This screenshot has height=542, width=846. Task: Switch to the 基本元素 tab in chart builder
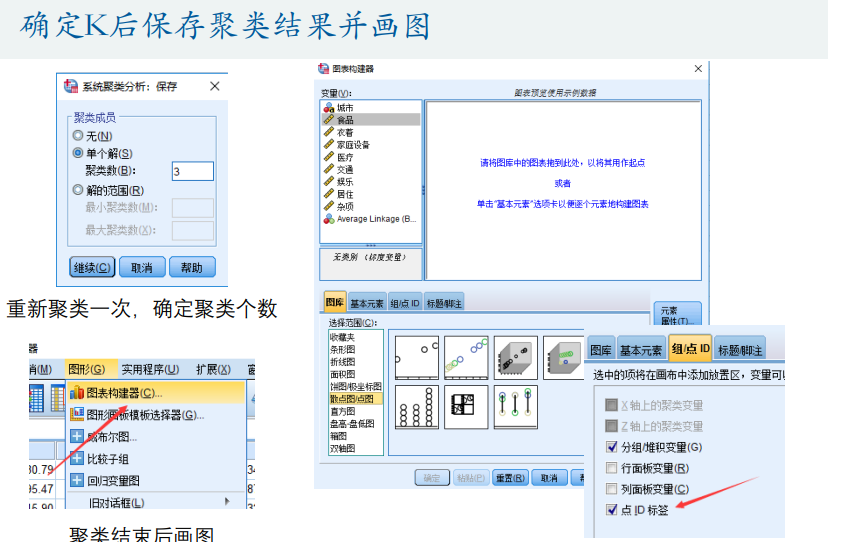(367, 303)
